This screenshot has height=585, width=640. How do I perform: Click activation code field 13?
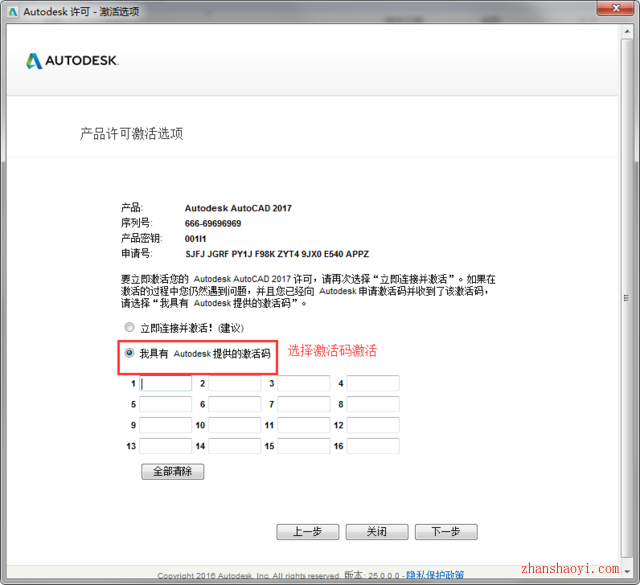tap(165, 446)
